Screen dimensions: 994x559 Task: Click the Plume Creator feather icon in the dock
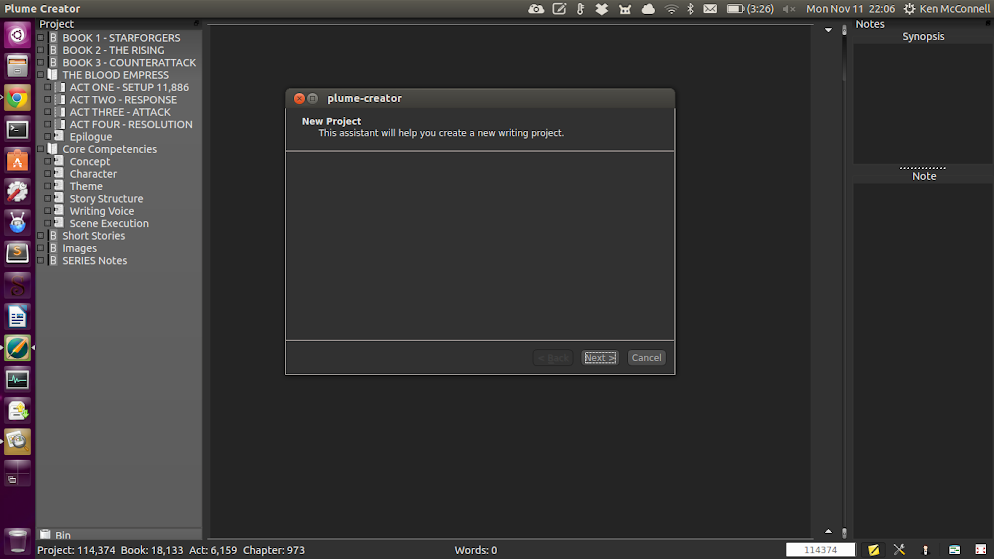(x=17, y=348)
